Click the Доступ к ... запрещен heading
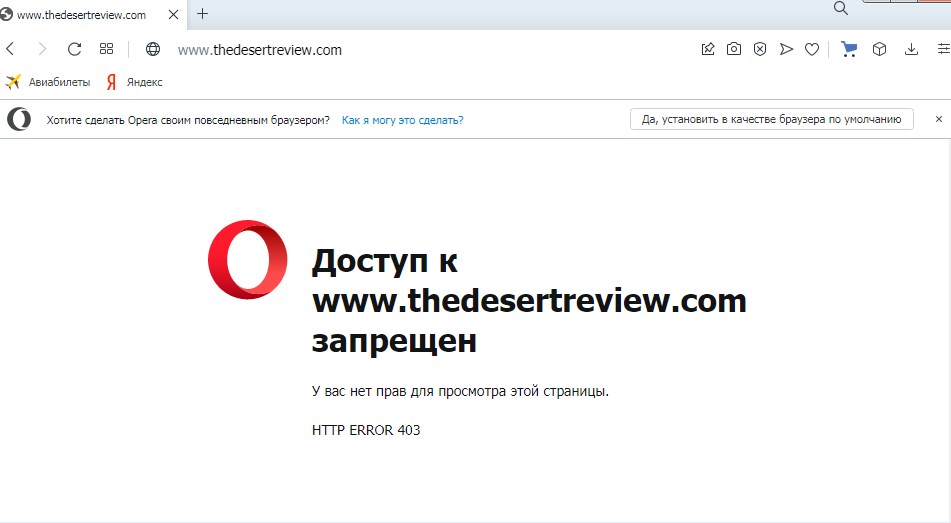951x523 pixels. pyautogui.click(x=529, y=301)
